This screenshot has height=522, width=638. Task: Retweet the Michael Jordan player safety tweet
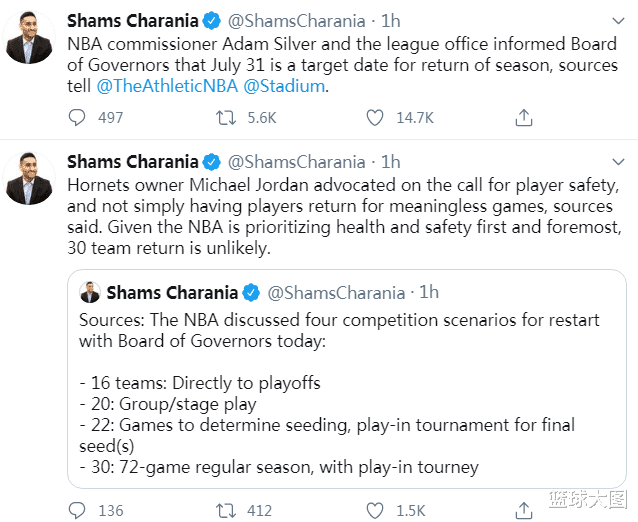(226, 510)
